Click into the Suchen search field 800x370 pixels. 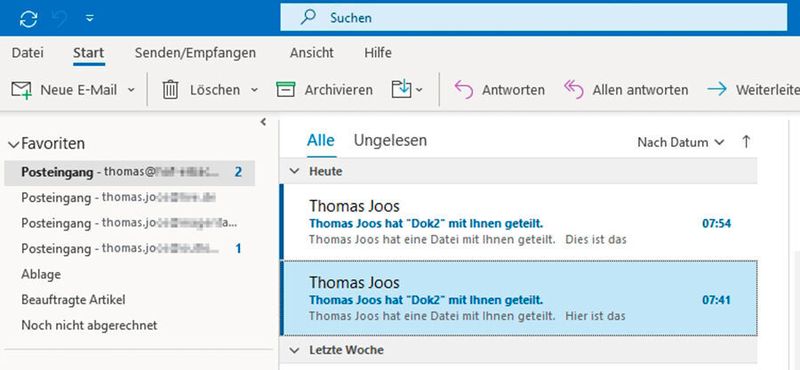(x=533, y=18)
